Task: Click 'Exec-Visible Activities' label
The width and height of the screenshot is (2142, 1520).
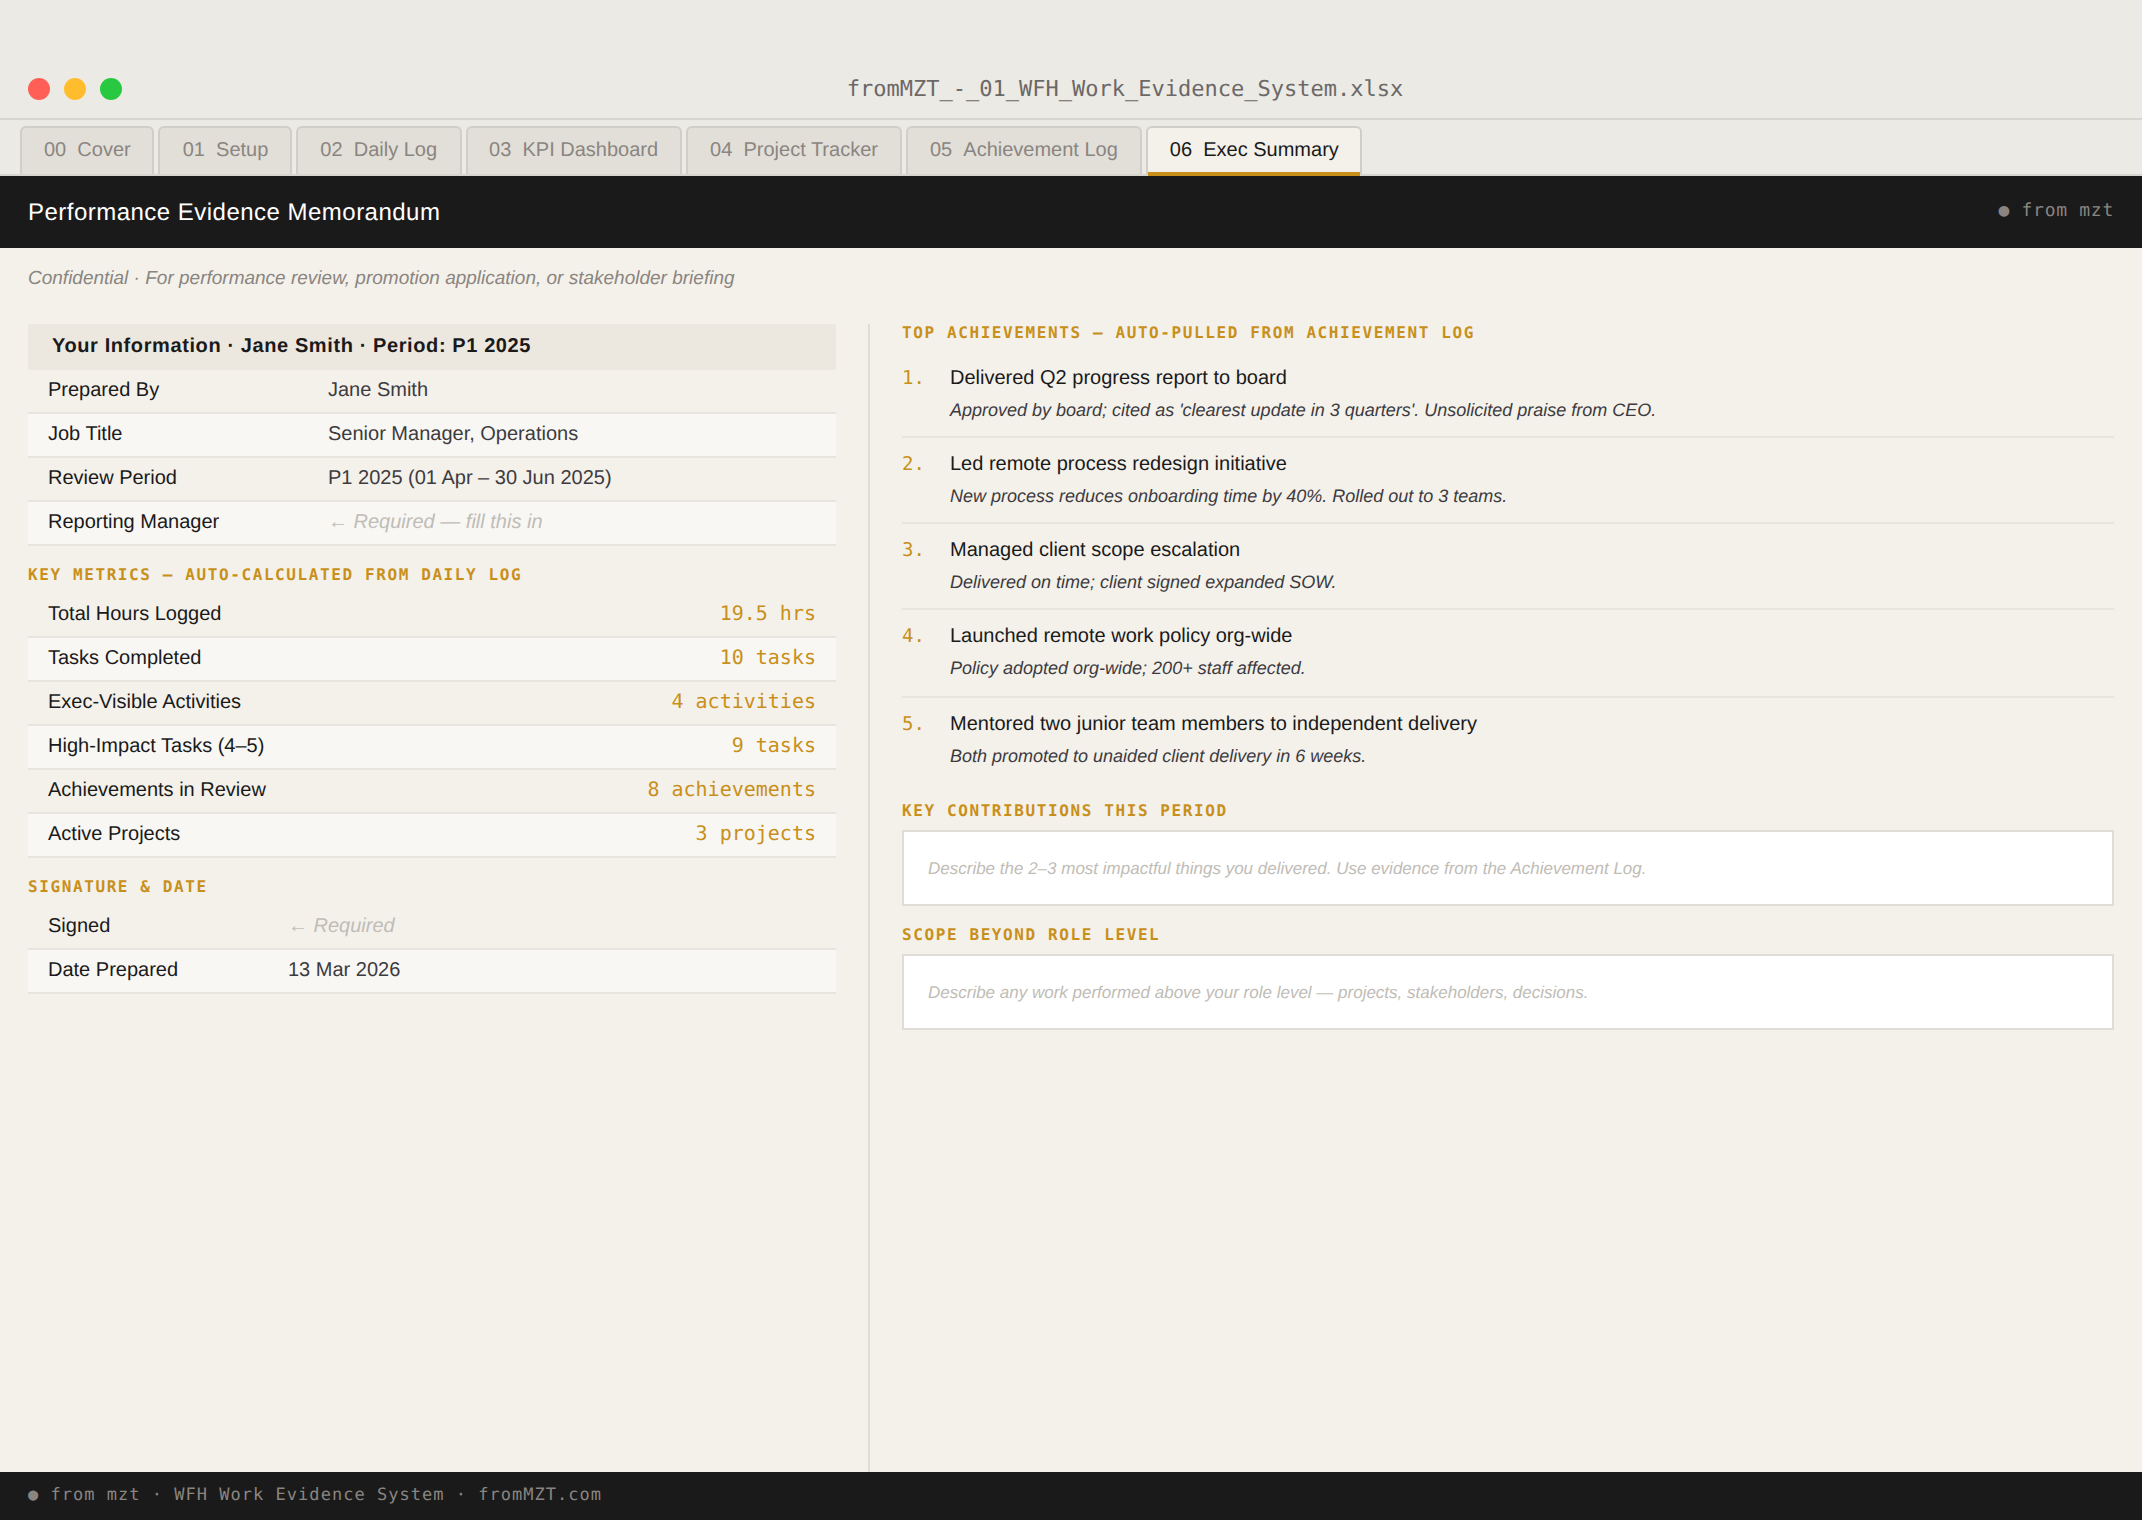Action: click(144, 702)
